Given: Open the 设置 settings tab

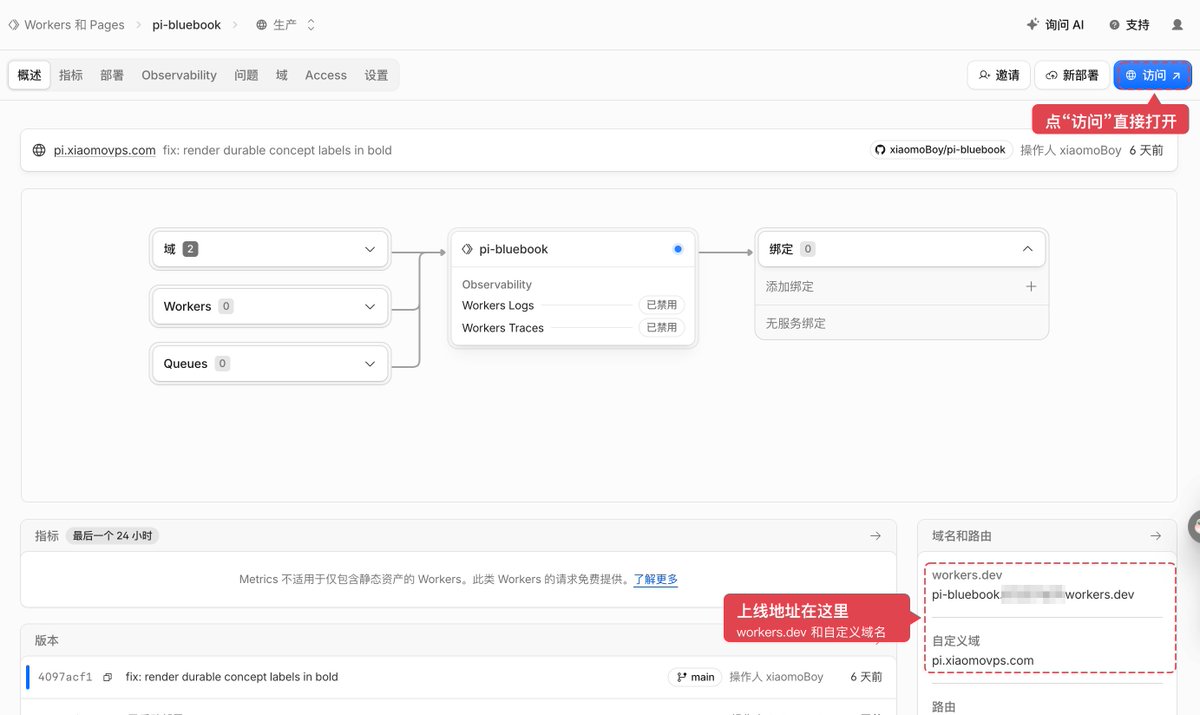Looking at the screenshot, I should (x=376, y=75).
